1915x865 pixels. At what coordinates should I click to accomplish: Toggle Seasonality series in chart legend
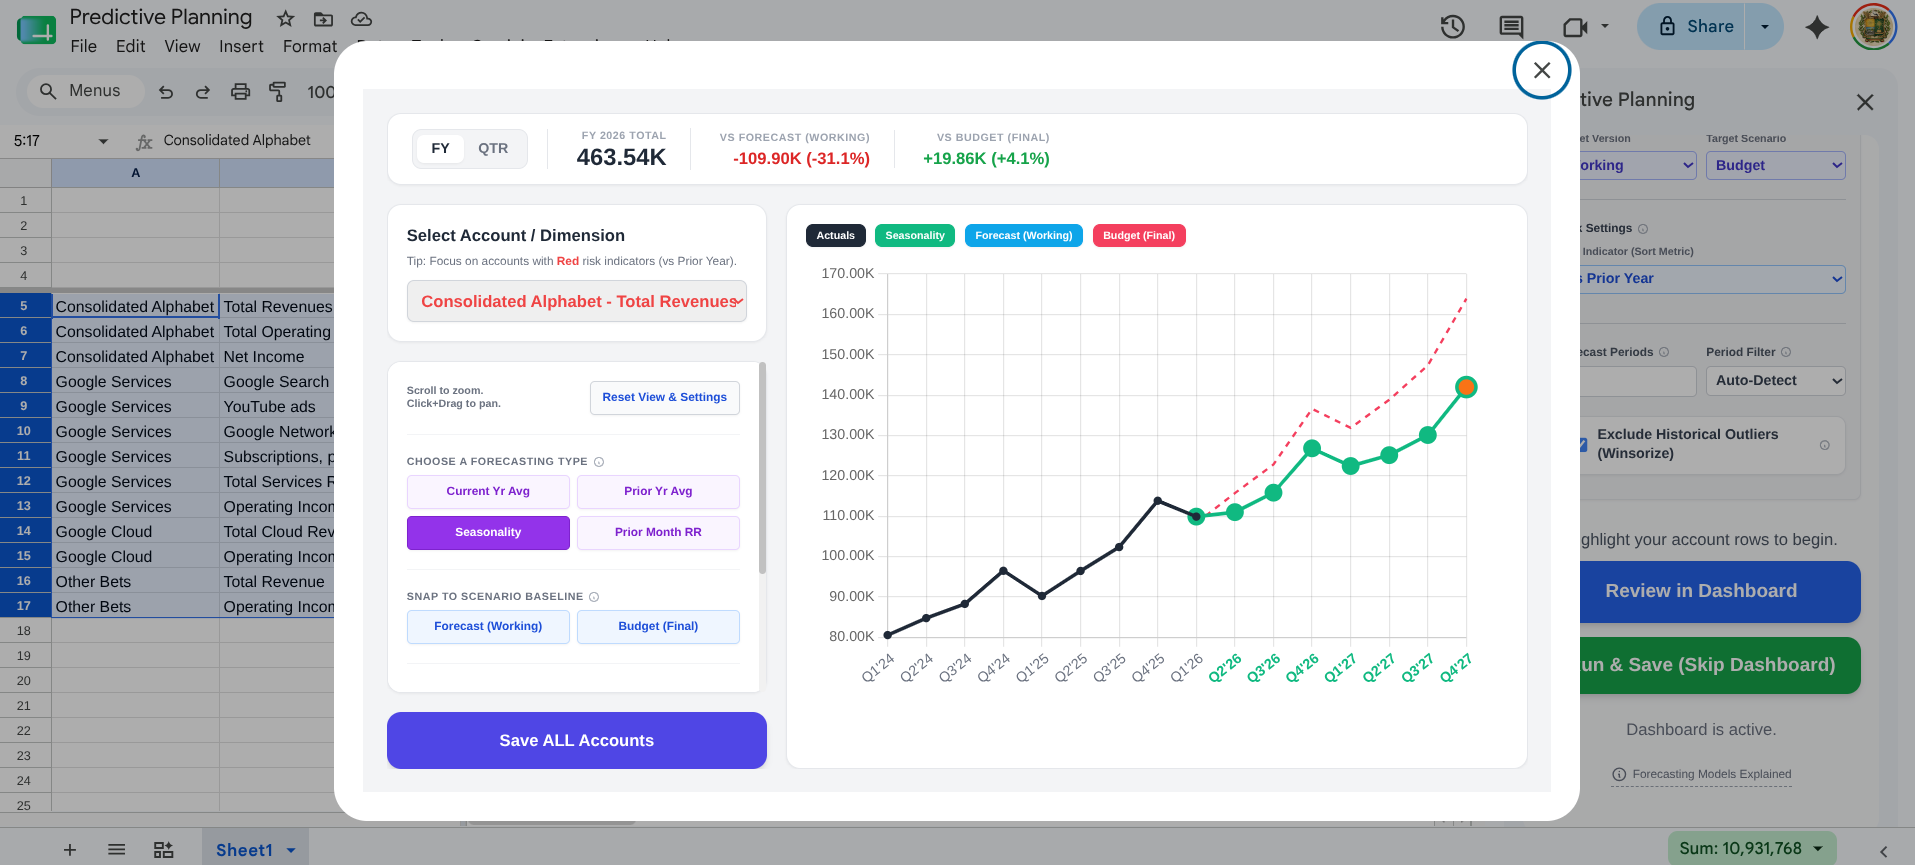[x=914, y=236]
